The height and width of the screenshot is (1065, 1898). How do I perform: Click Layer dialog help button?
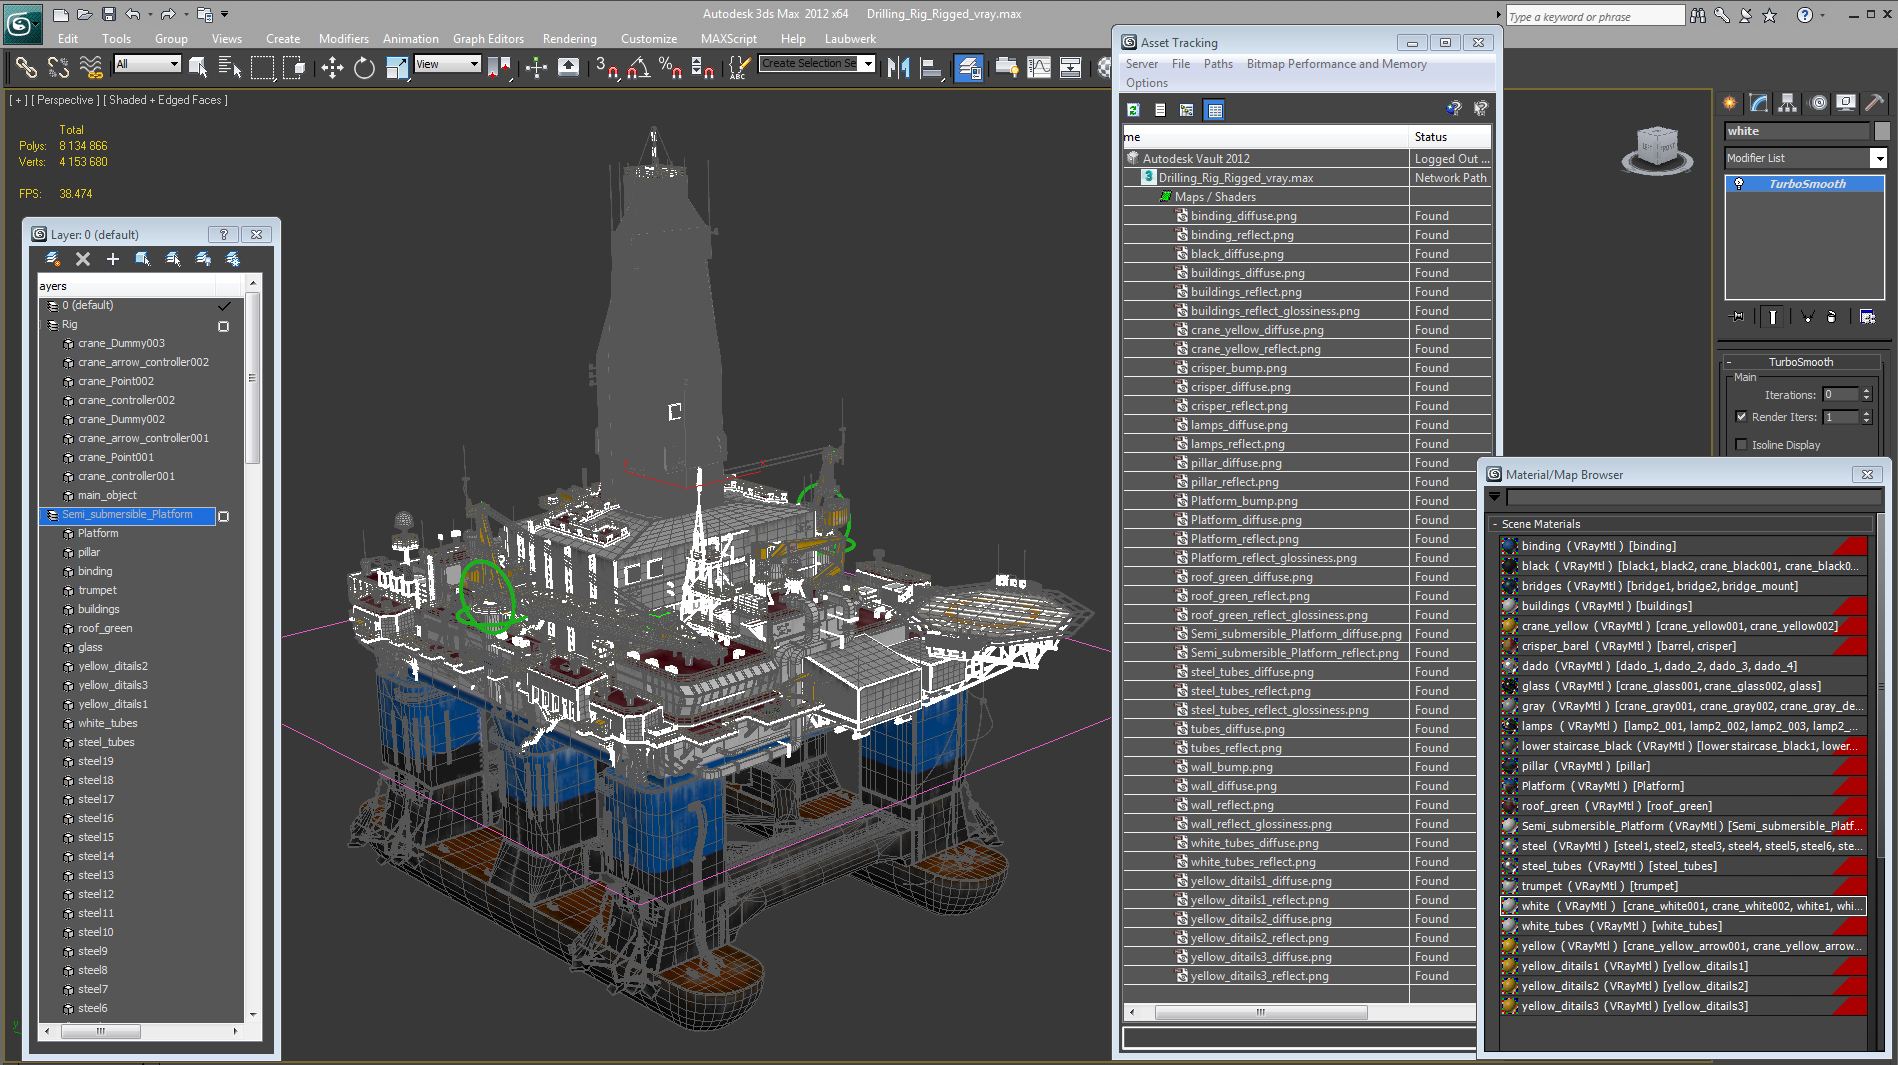[x=224, y=234]
